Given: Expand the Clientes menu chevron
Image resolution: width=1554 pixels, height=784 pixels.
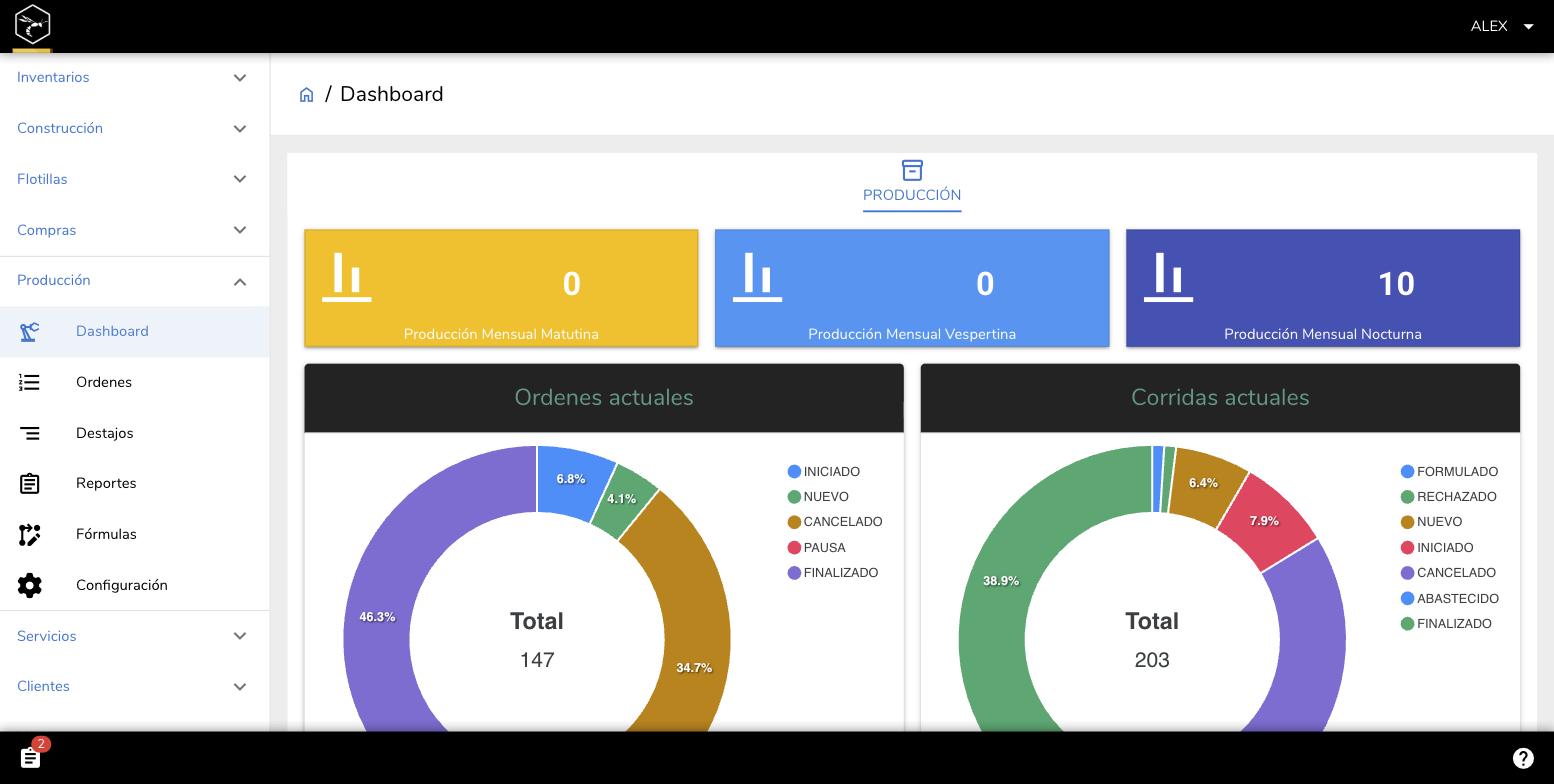Looking at the screenshot, I should click(240, 687).
